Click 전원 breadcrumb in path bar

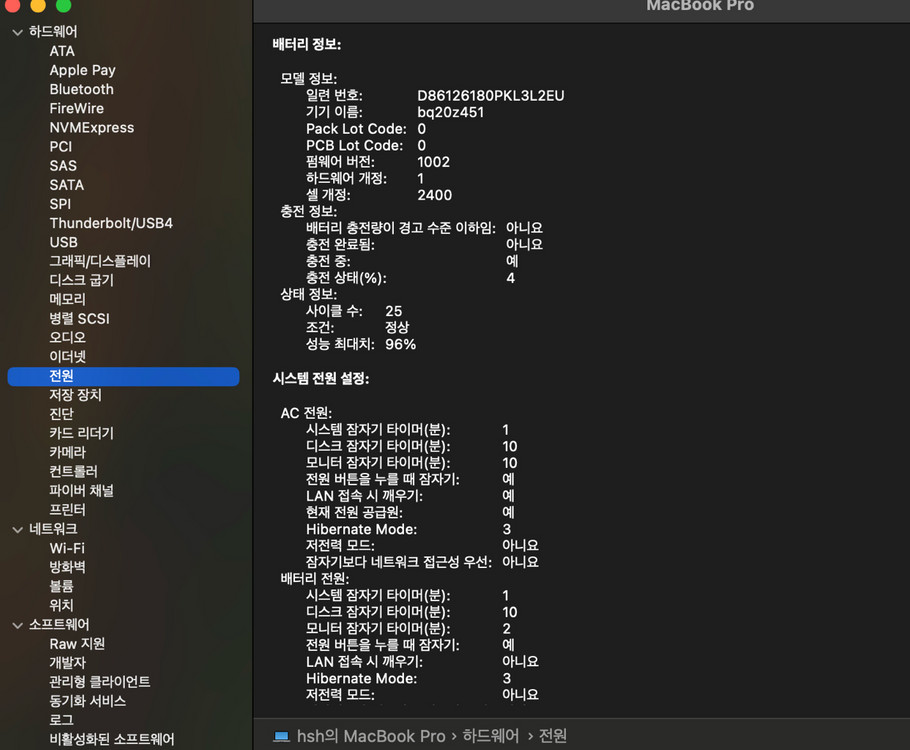[x=552, y=736]
